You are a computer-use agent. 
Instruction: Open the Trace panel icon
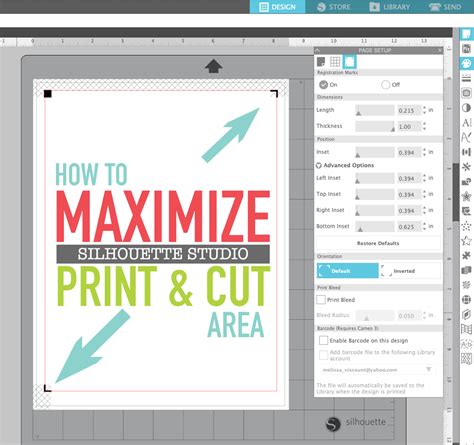[467, 93]
